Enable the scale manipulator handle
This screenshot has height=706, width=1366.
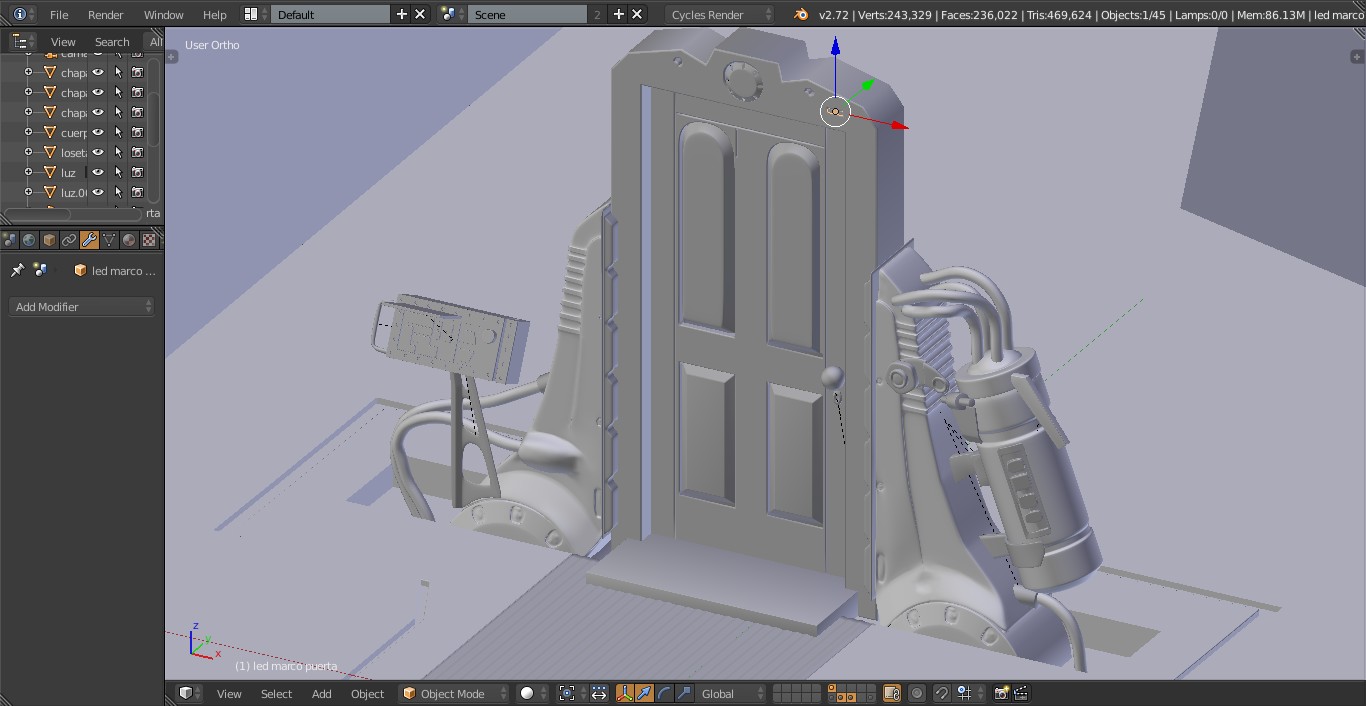click(684, 693)
